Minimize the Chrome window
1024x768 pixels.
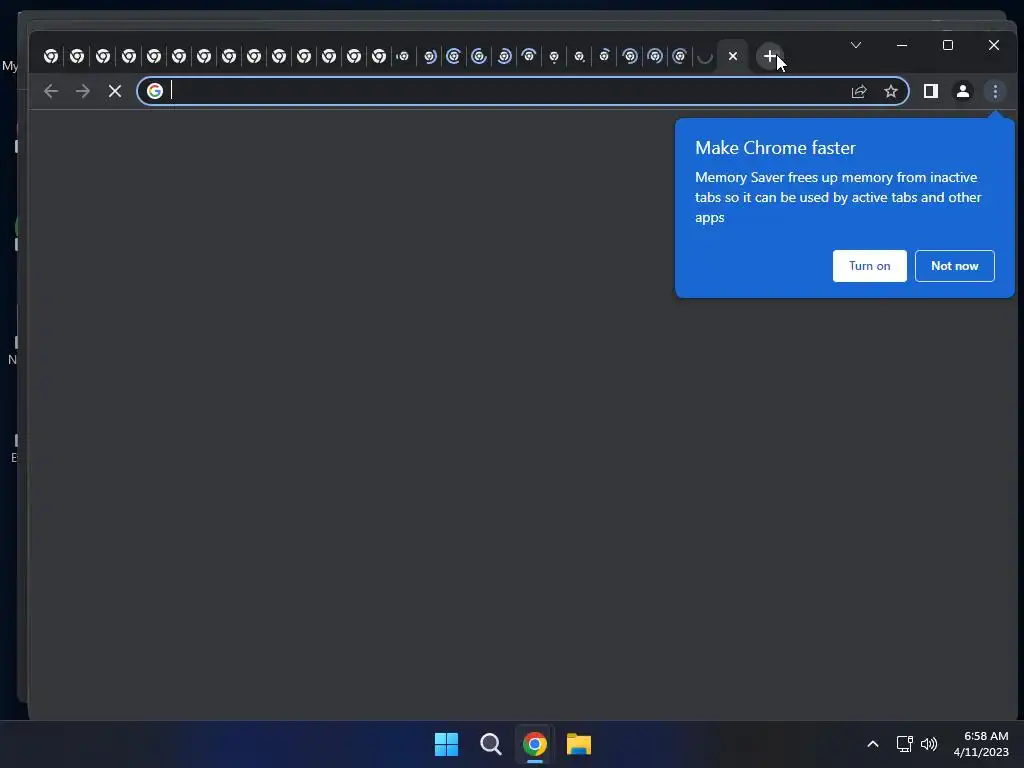point(902,45)
